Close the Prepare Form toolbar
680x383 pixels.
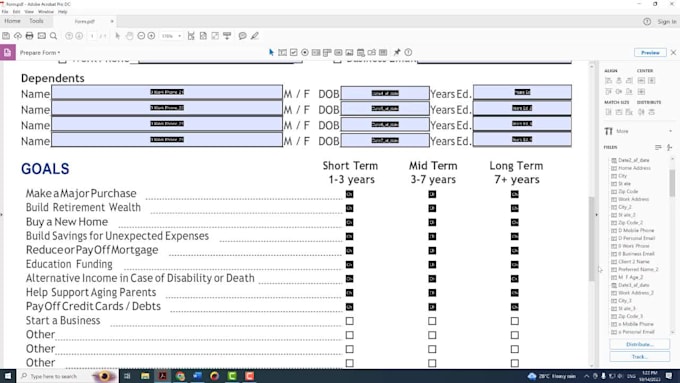[x=673, y=52]
